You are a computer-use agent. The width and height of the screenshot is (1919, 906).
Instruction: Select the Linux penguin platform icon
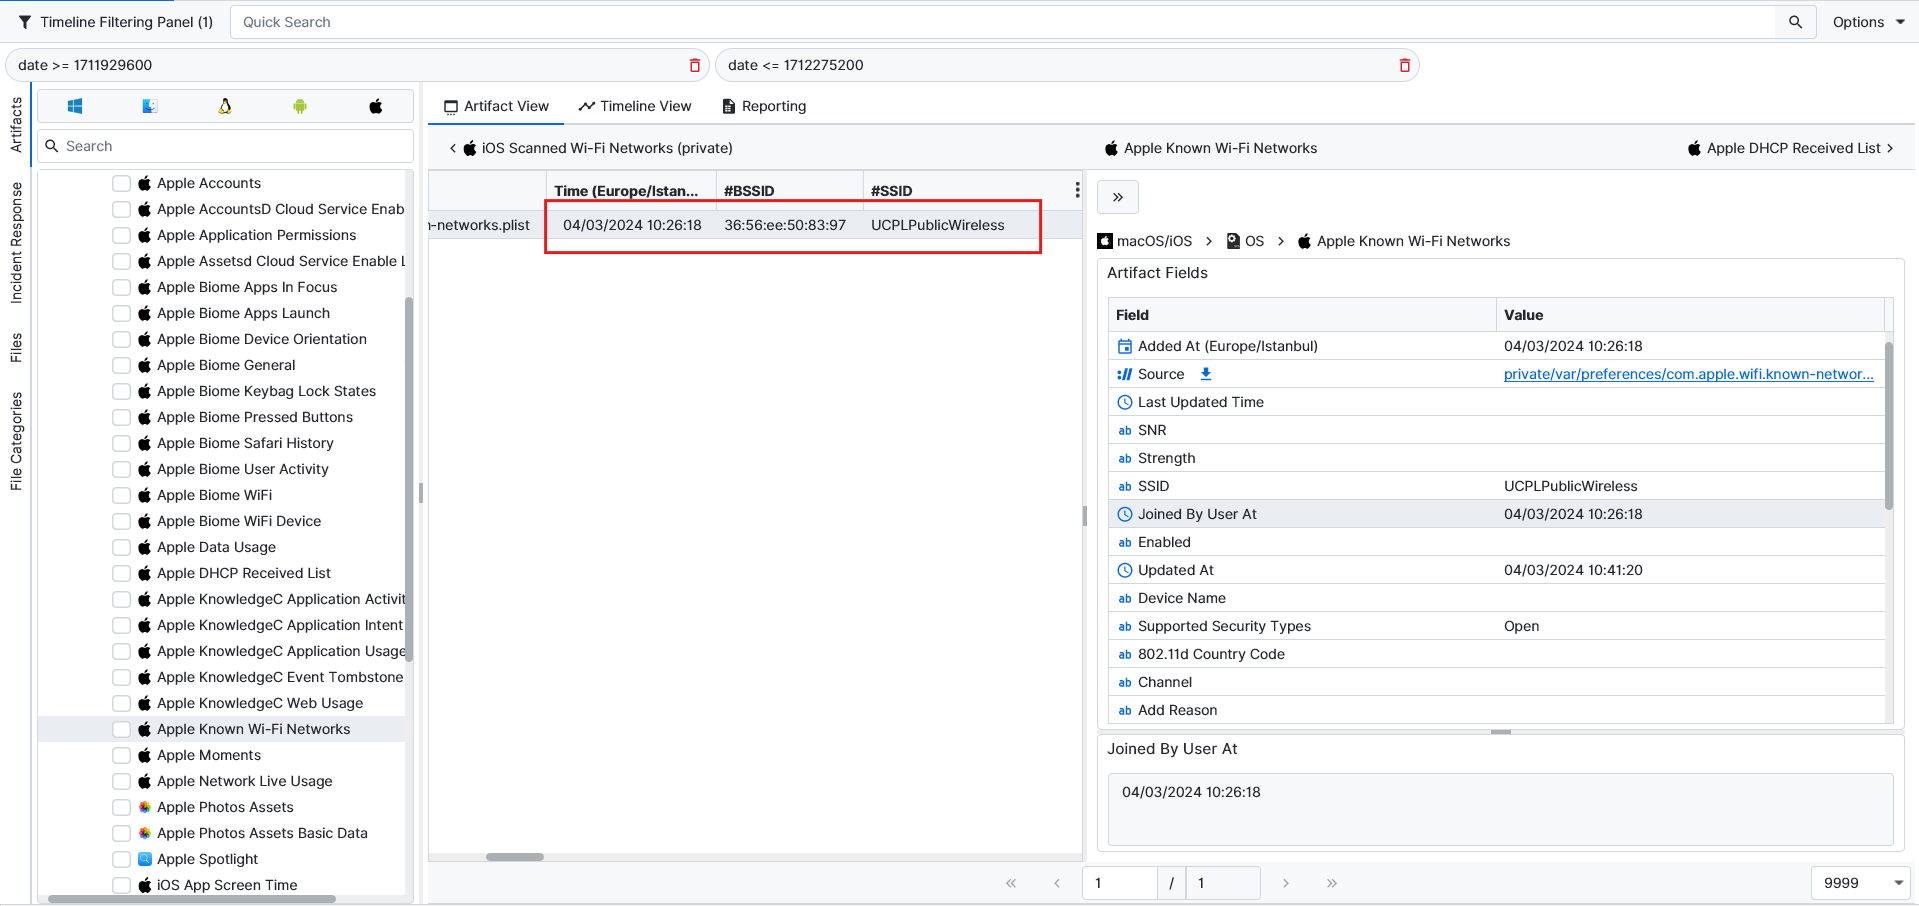tap(225, 106)
